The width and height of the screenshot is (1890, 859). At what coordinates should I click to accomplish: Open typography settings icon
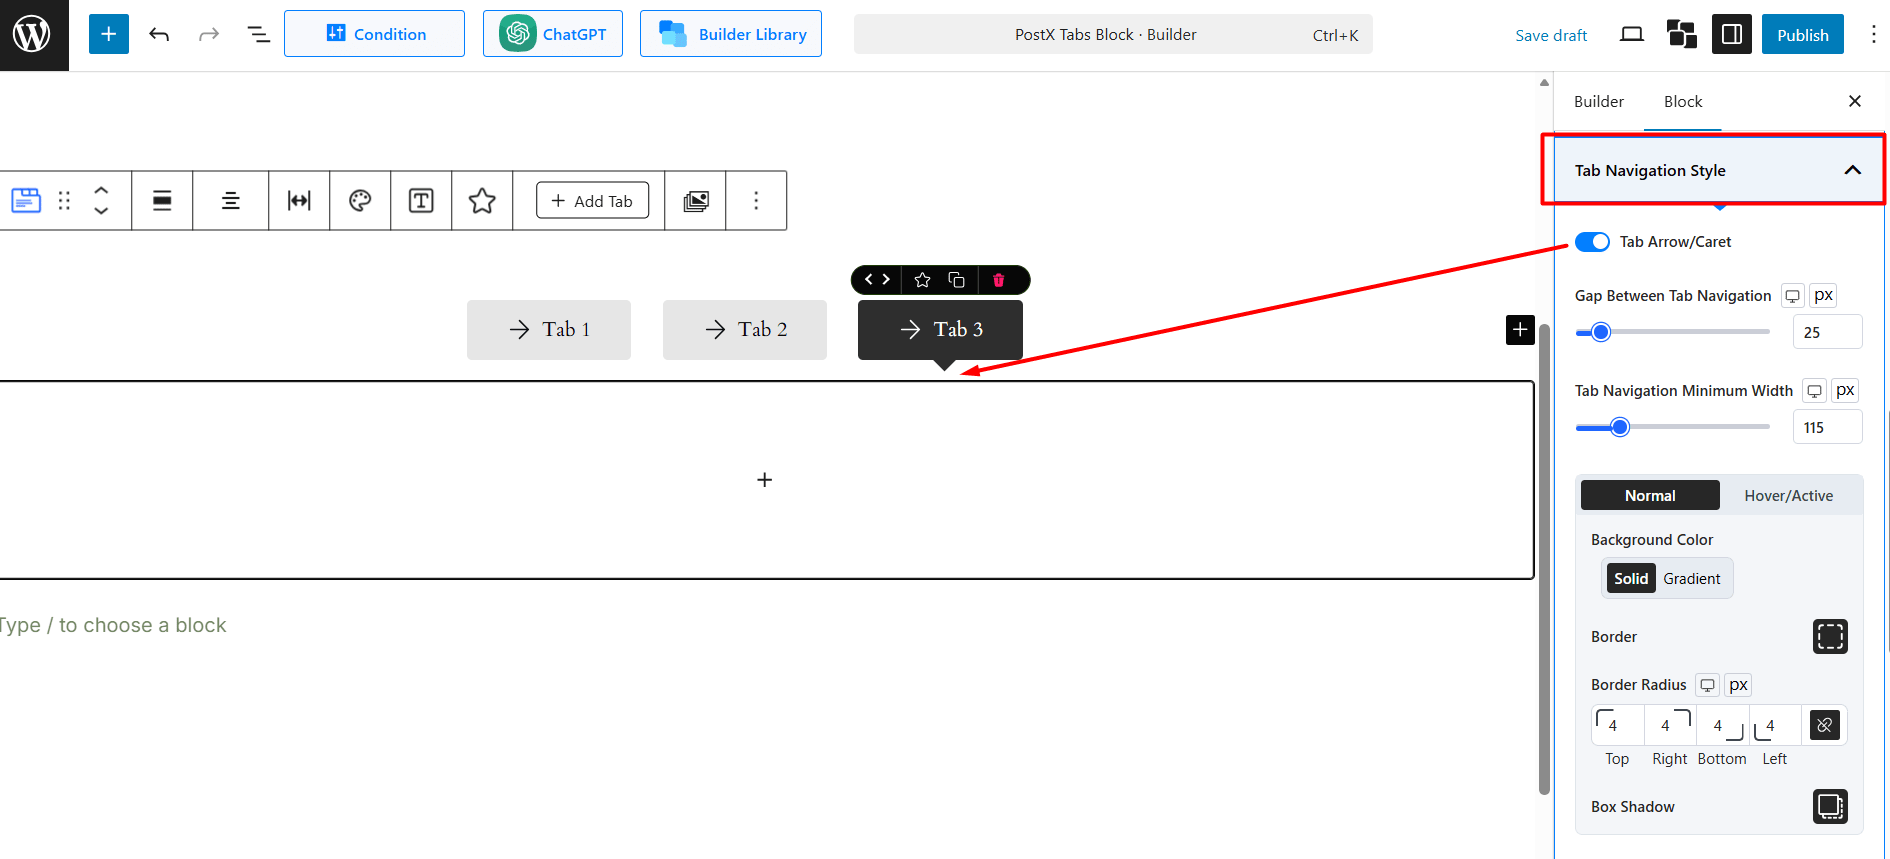click(421, 201)
